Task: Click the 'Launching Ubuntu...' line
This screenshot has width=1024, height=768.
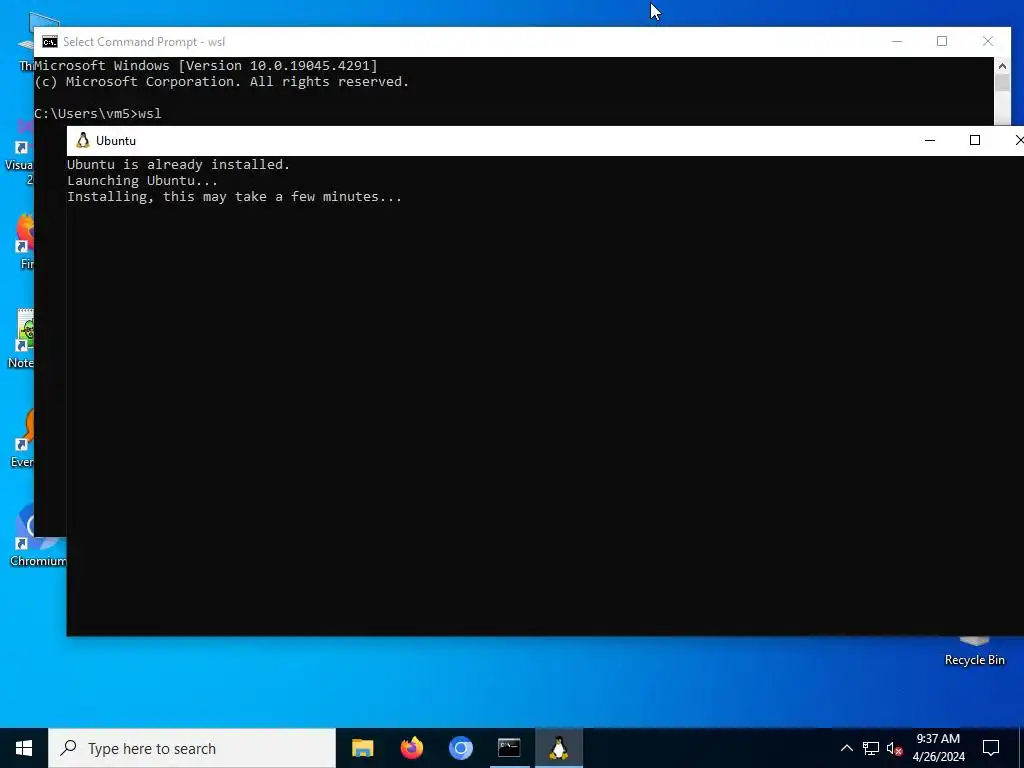Action: click(x=142, y=181)
